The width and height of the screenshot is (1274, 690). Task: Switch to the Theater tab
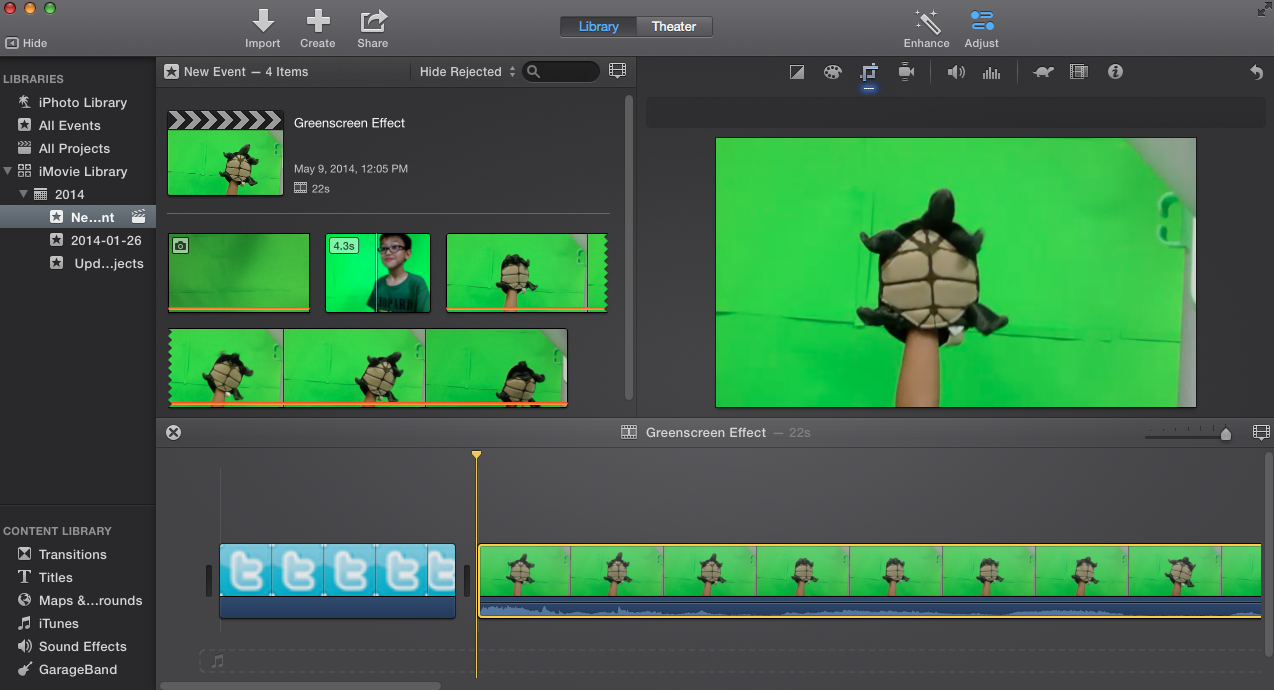673,26
